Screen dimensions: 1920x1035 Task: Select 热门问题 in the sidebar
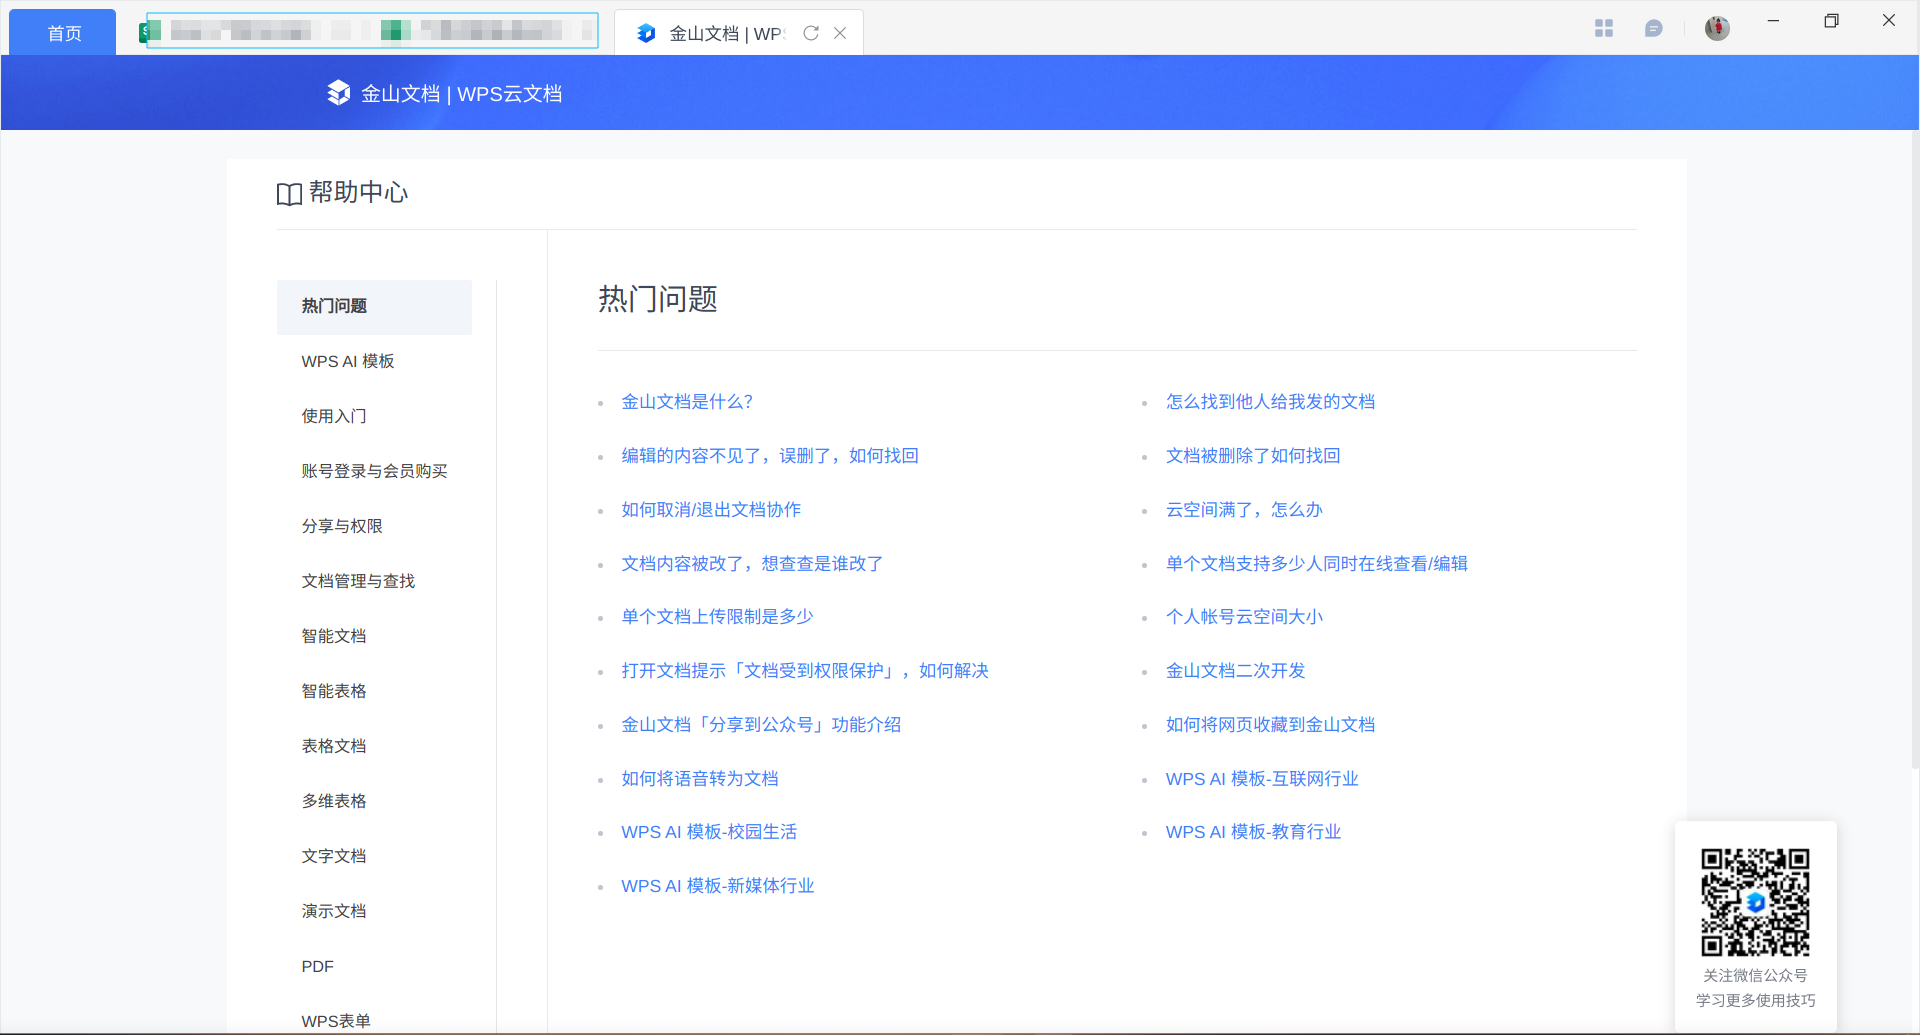click(374, 307)
